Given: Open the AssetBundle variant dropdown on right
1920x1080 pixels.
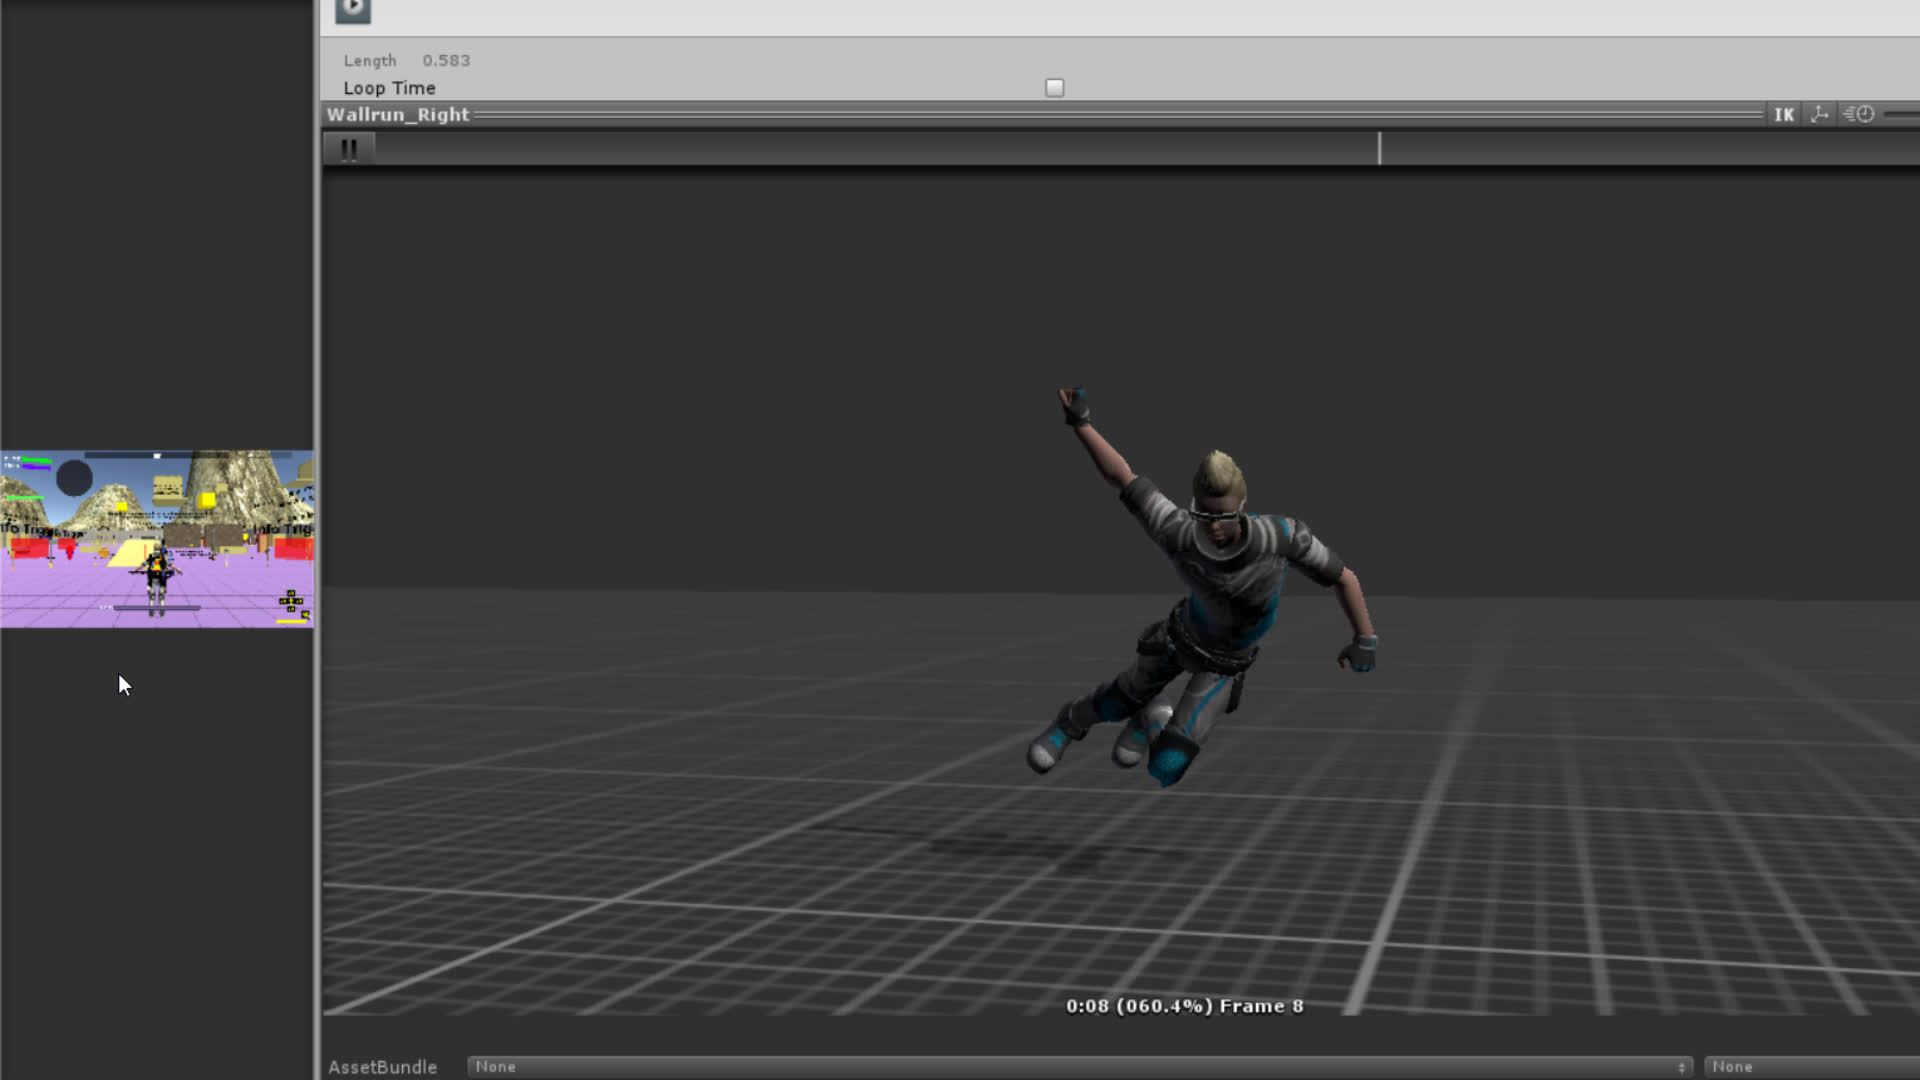Looking at the screenshot, I should (1810, 1067).
